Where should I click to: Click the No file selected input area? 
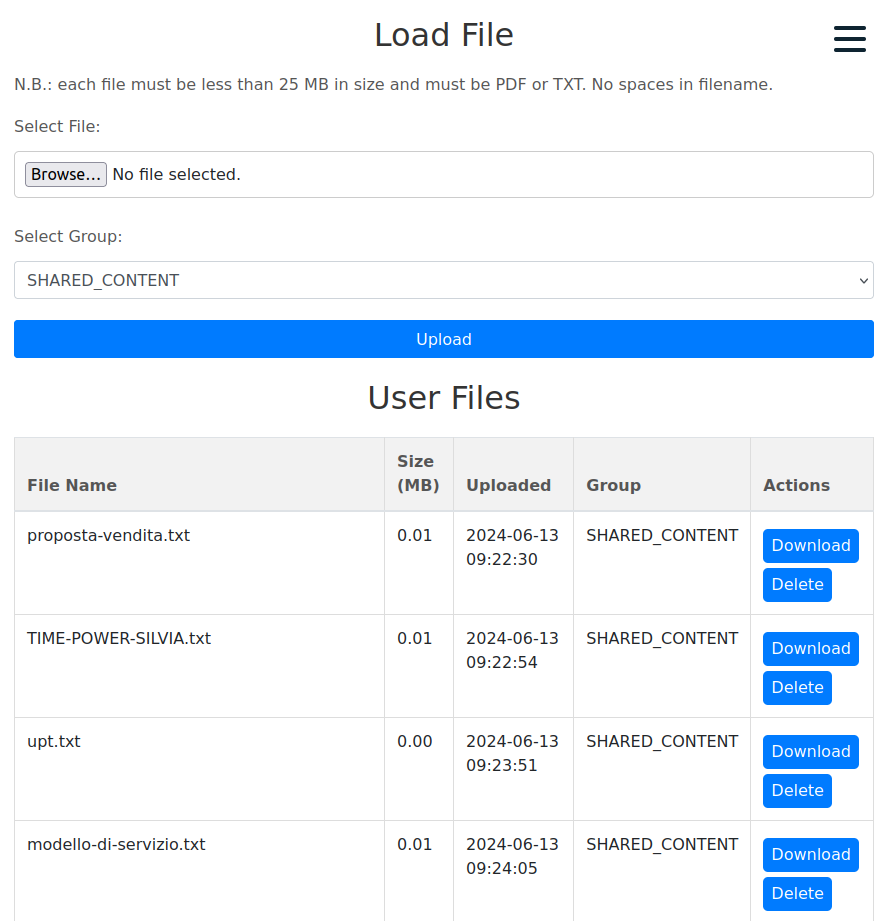[x=444, y=174]
